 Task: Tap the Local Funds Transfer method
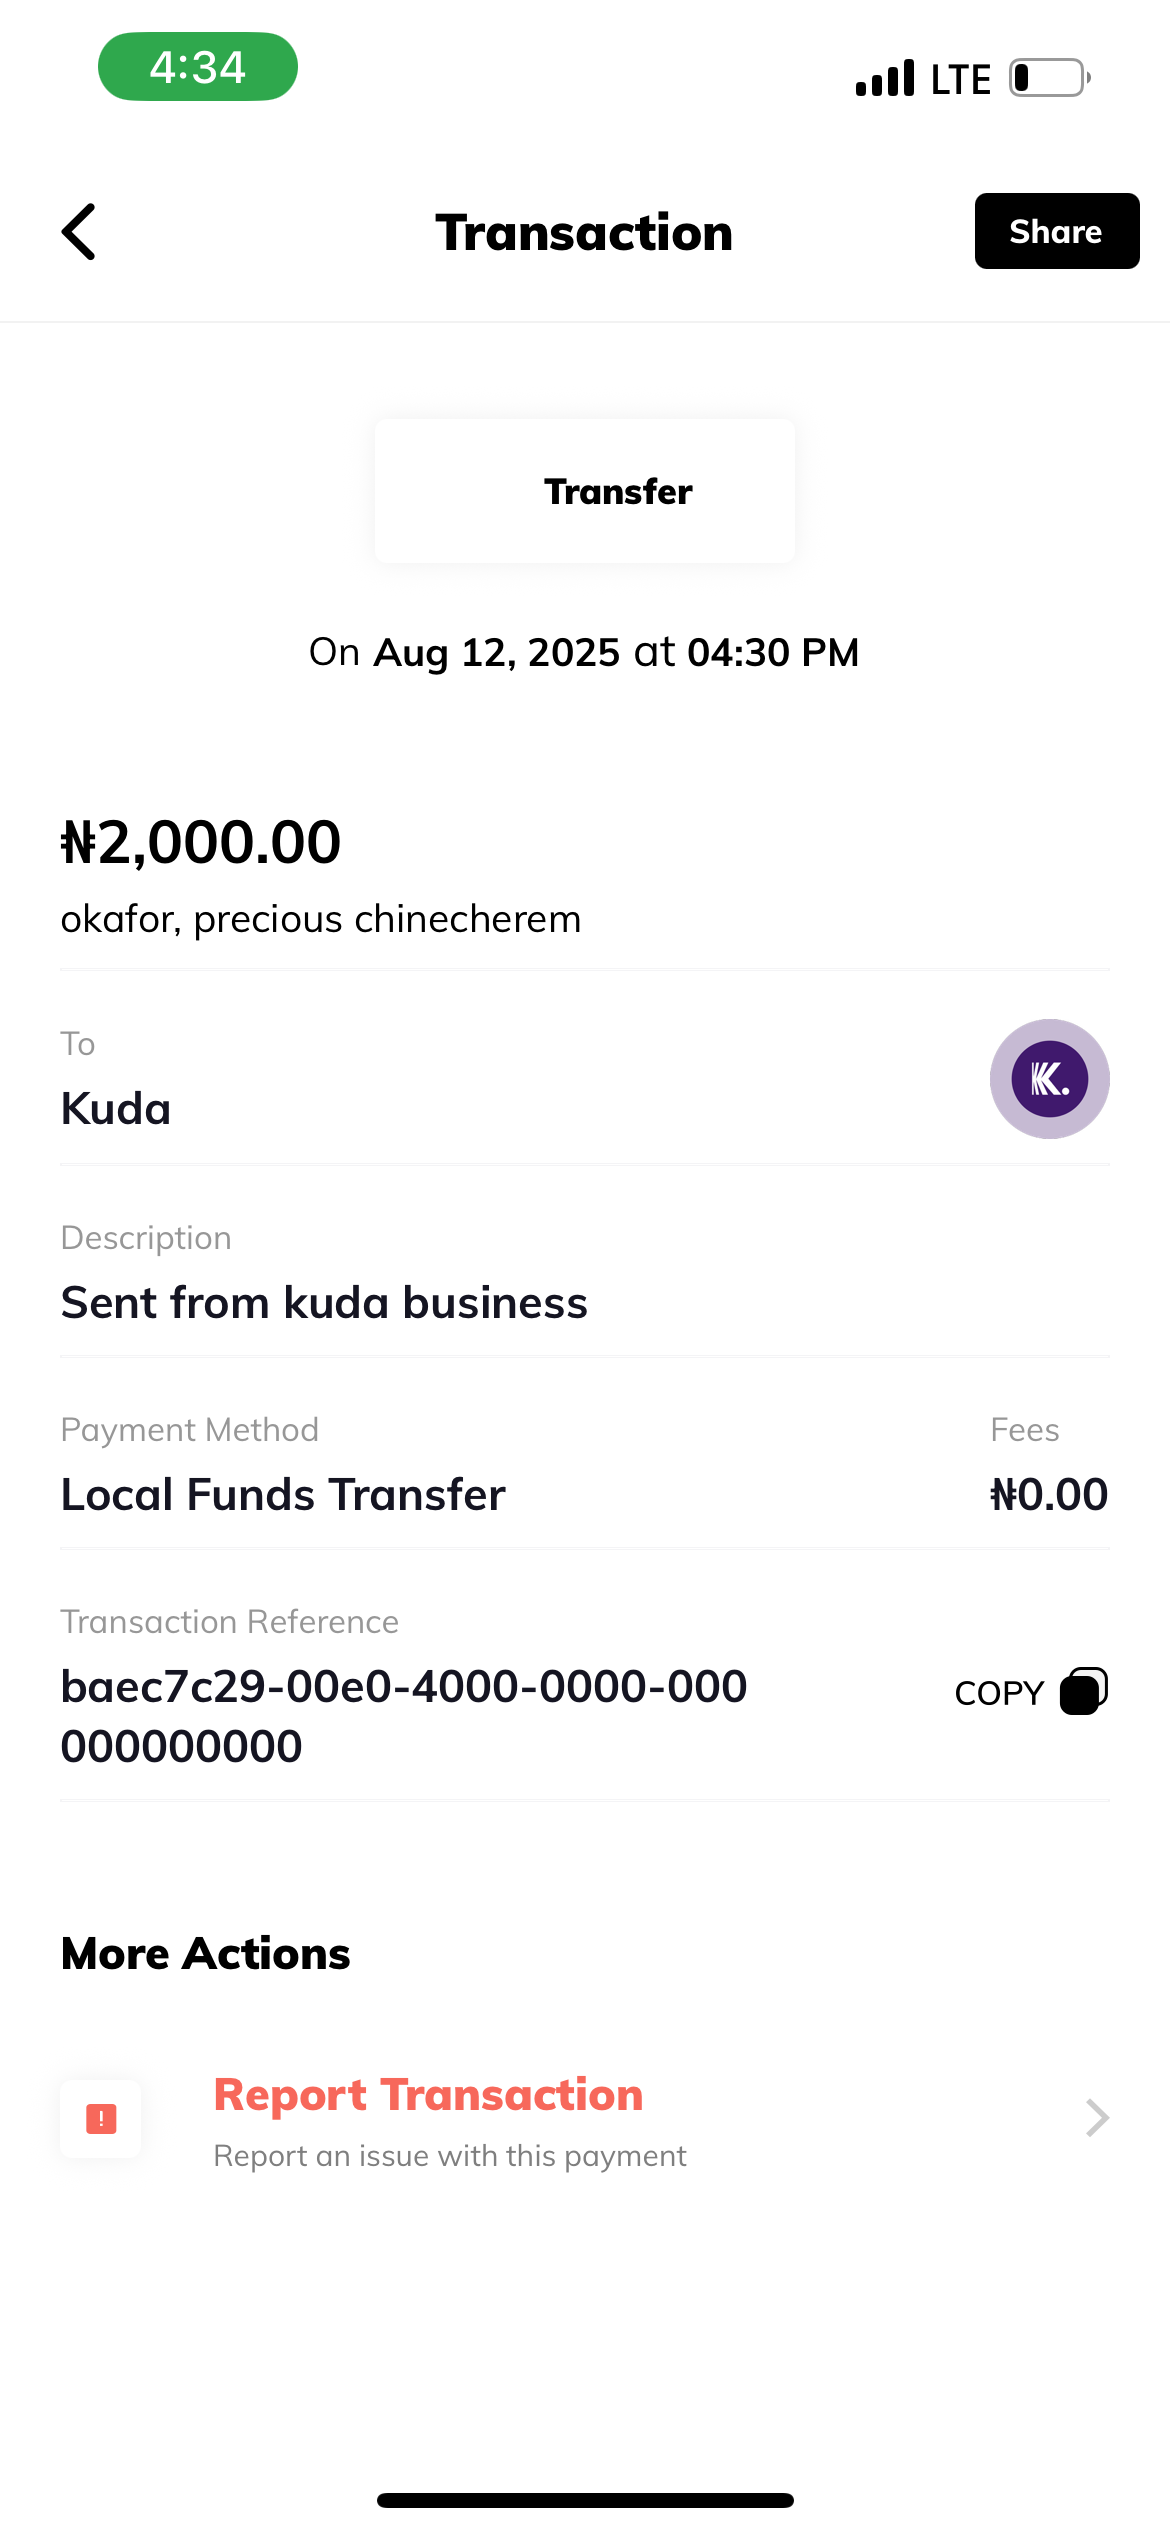[283, 1495]
